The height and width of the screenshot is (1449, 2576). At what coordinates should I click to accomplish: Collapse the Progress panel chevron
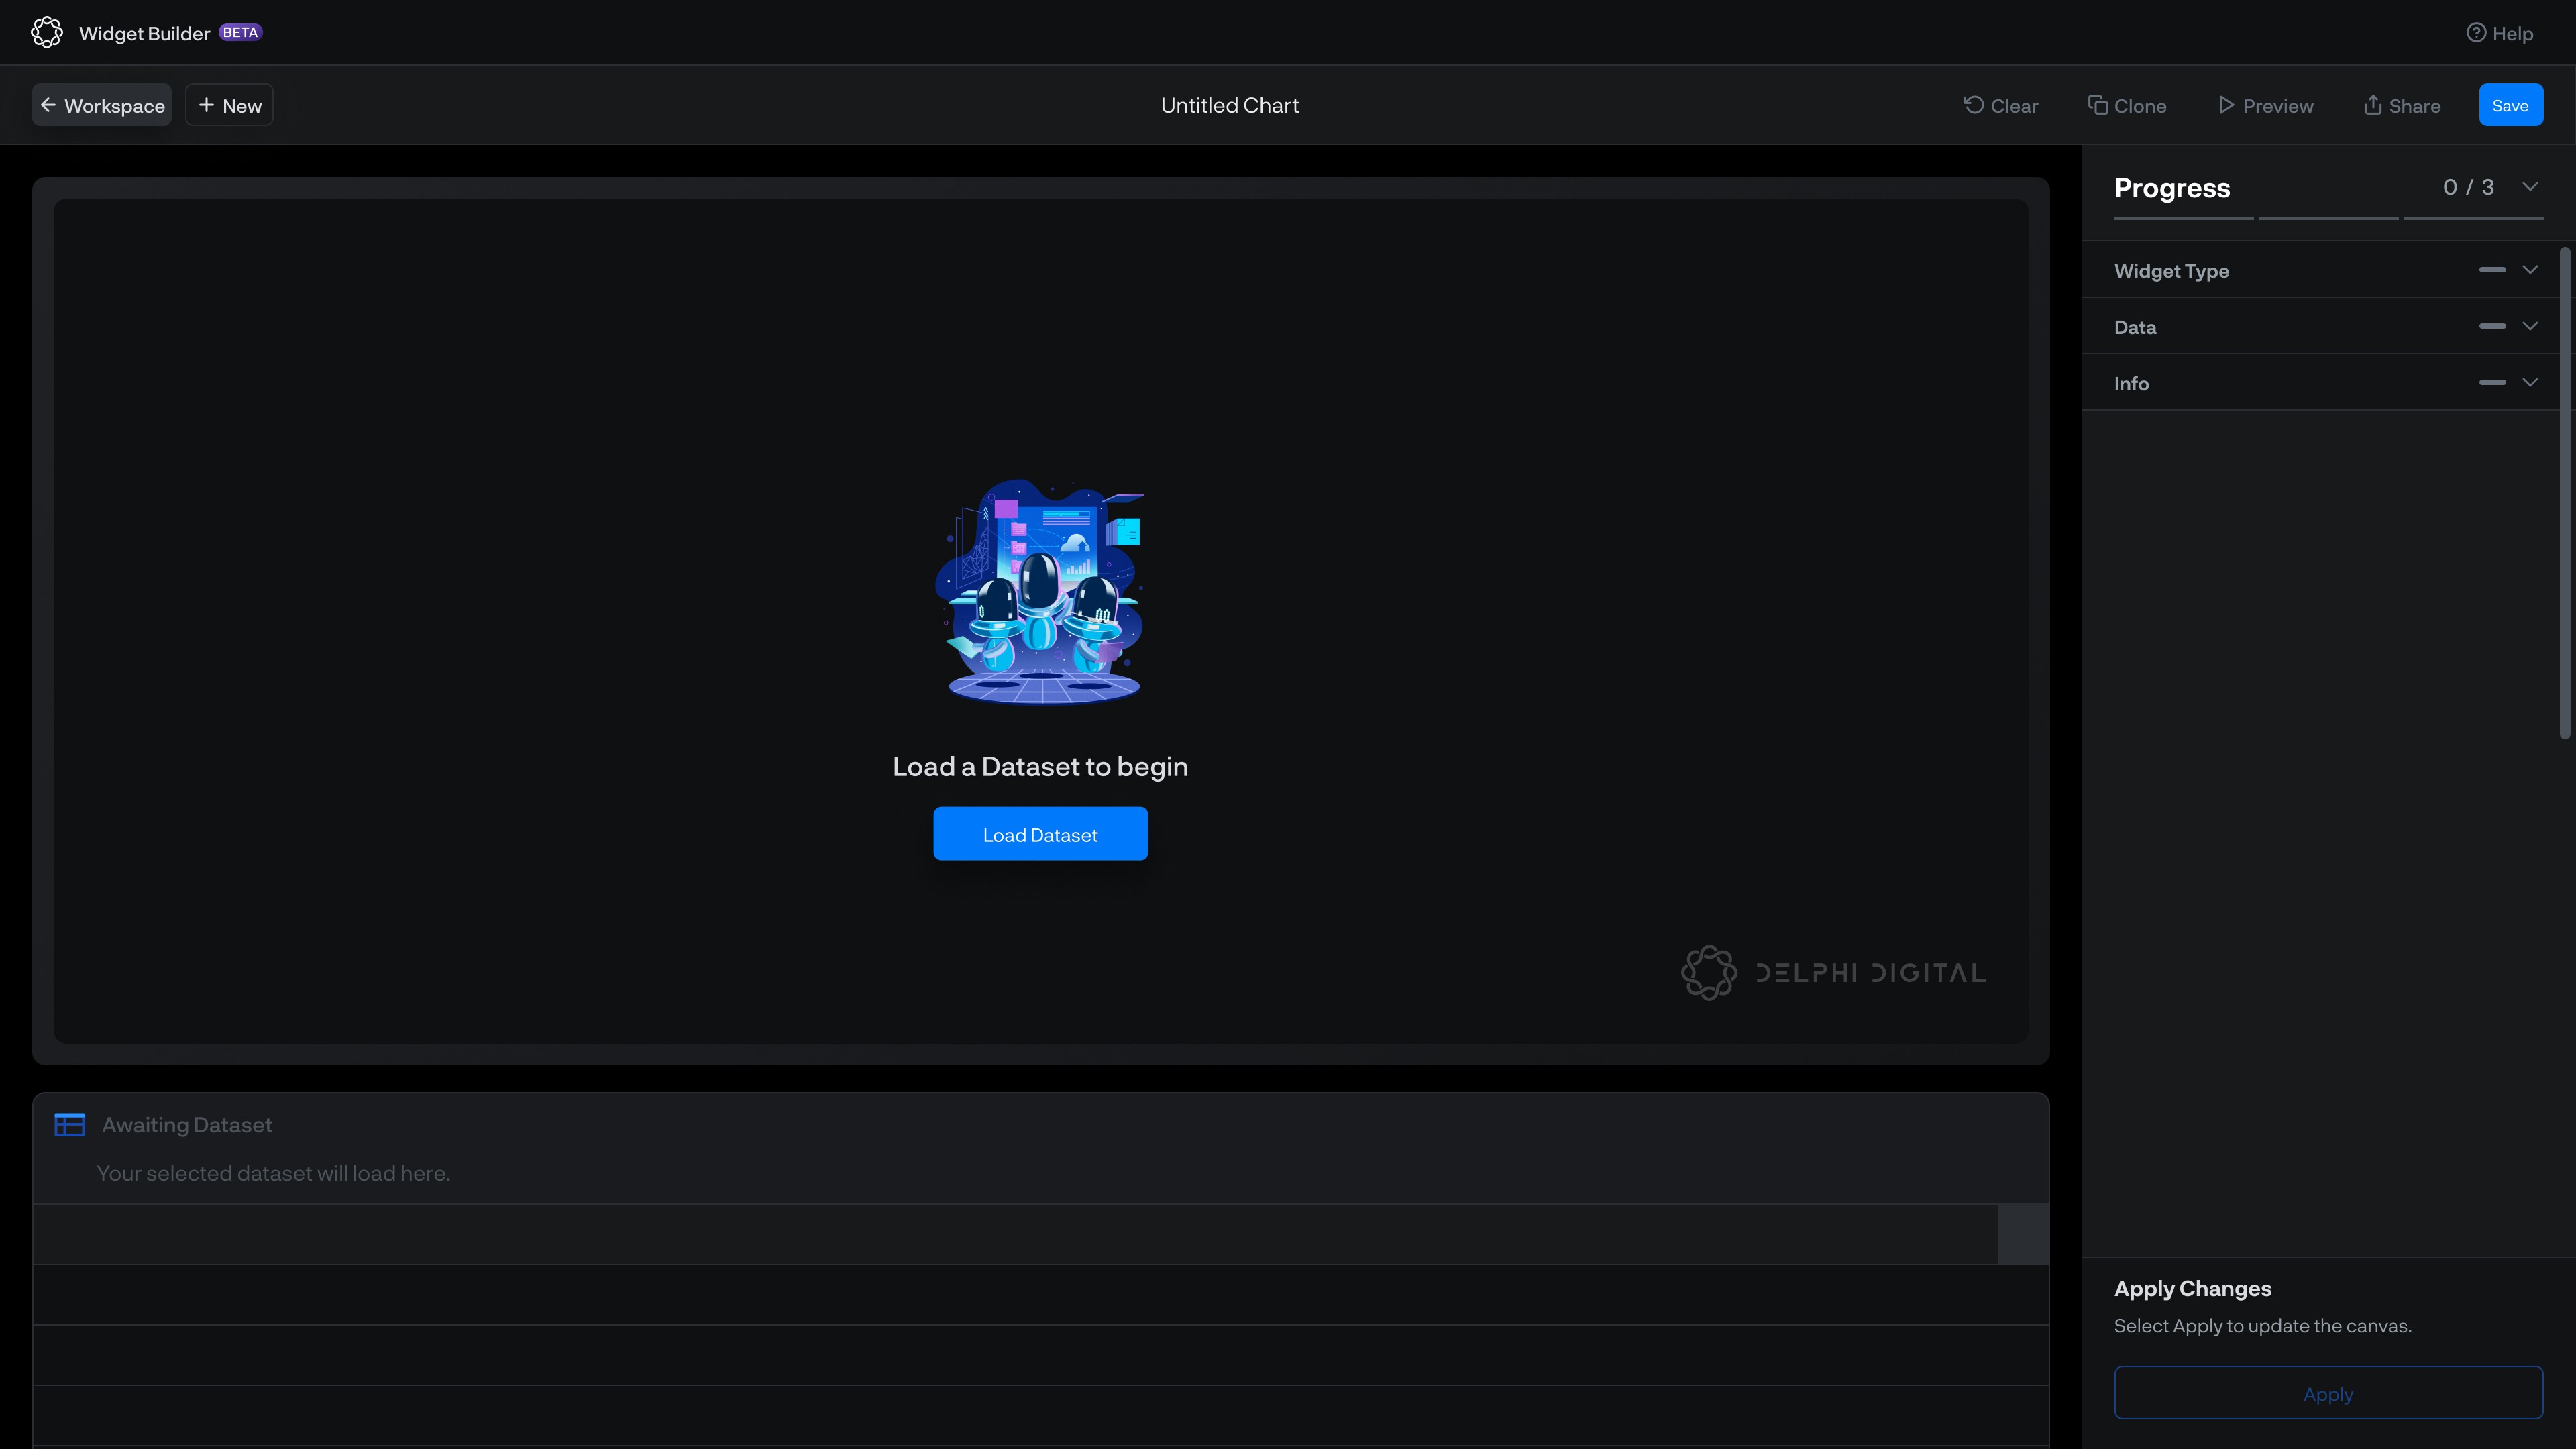tap(2530, 187)
